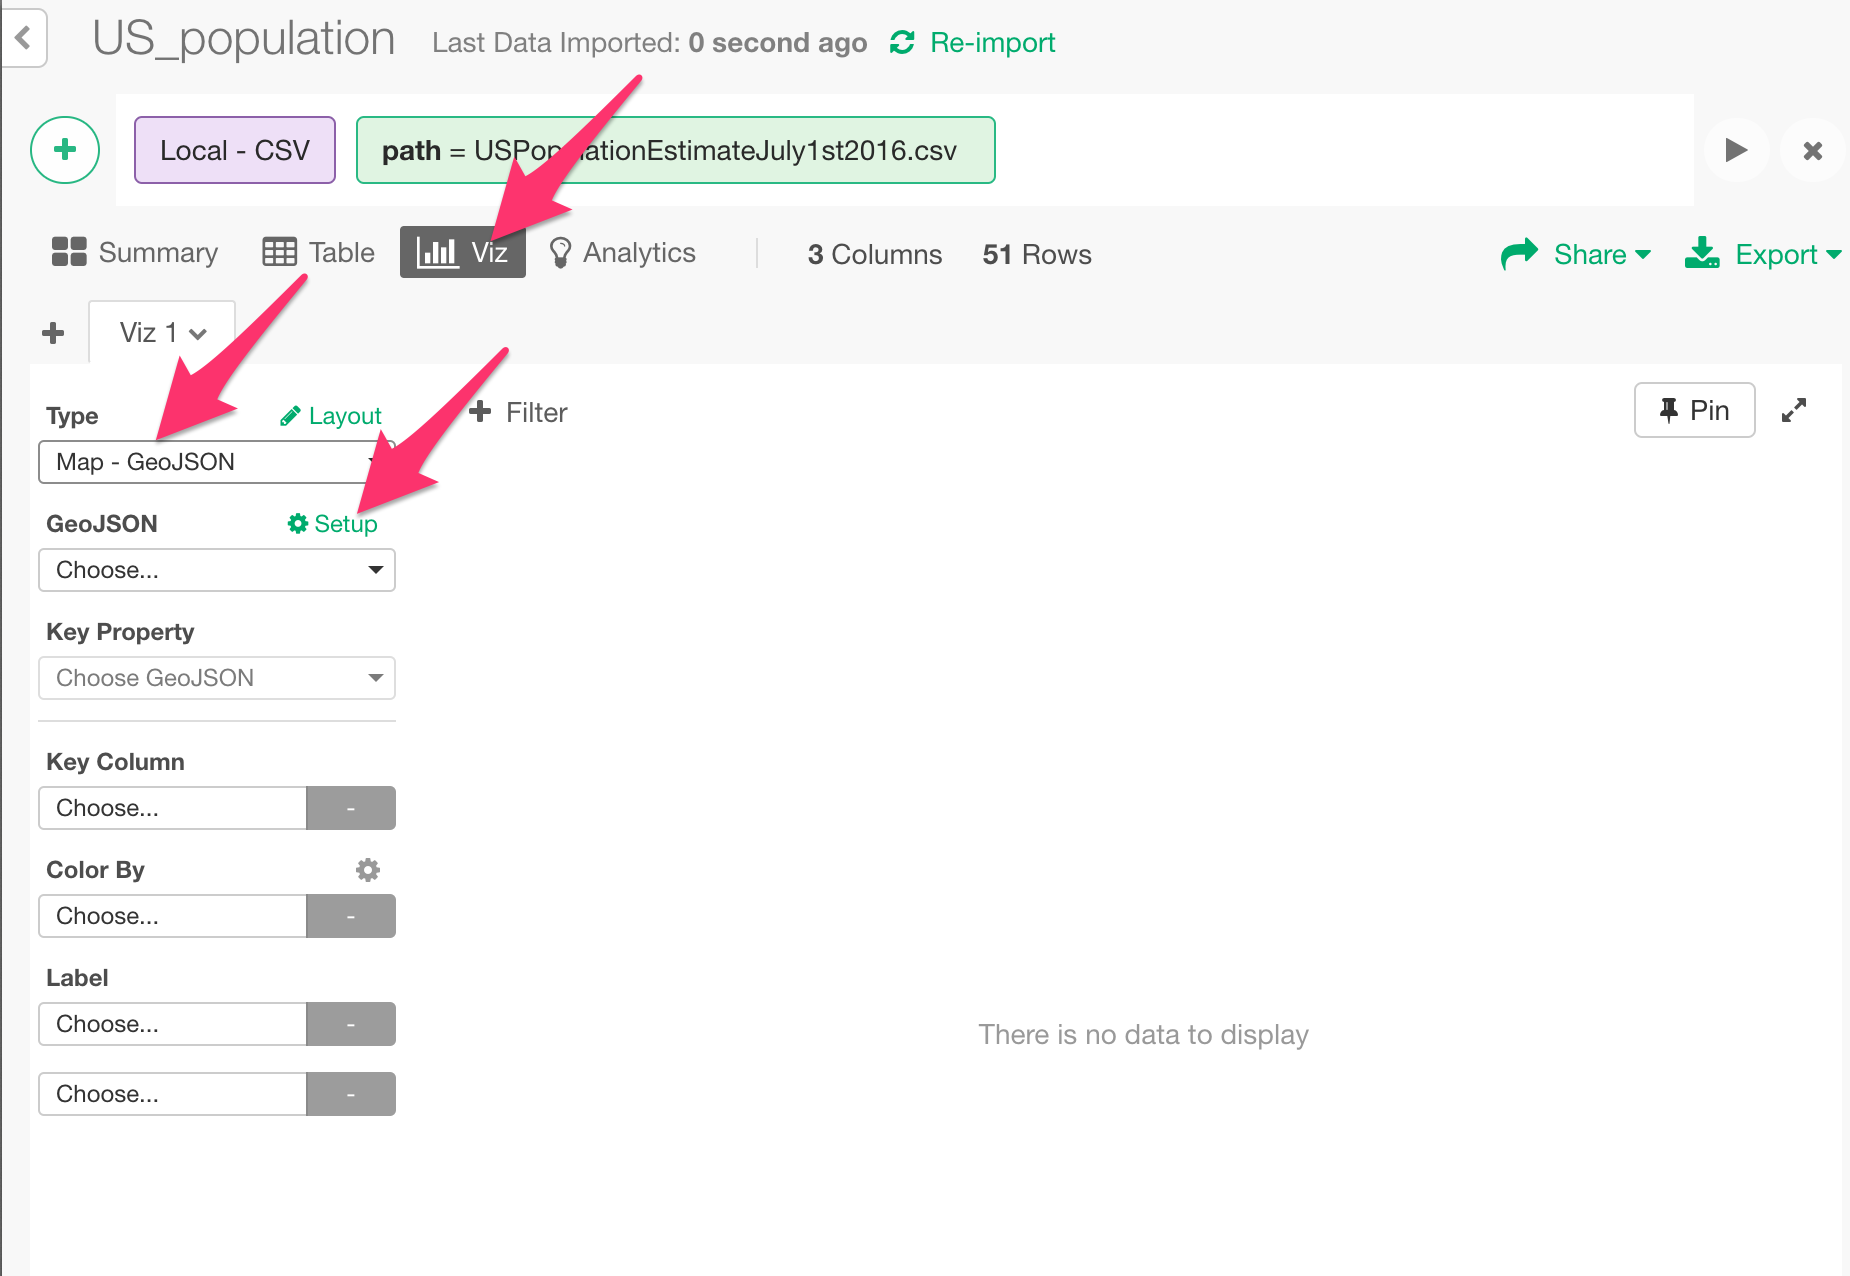Switch to the Table view
The image size is (1850, 1276).
tap(318, 252)
